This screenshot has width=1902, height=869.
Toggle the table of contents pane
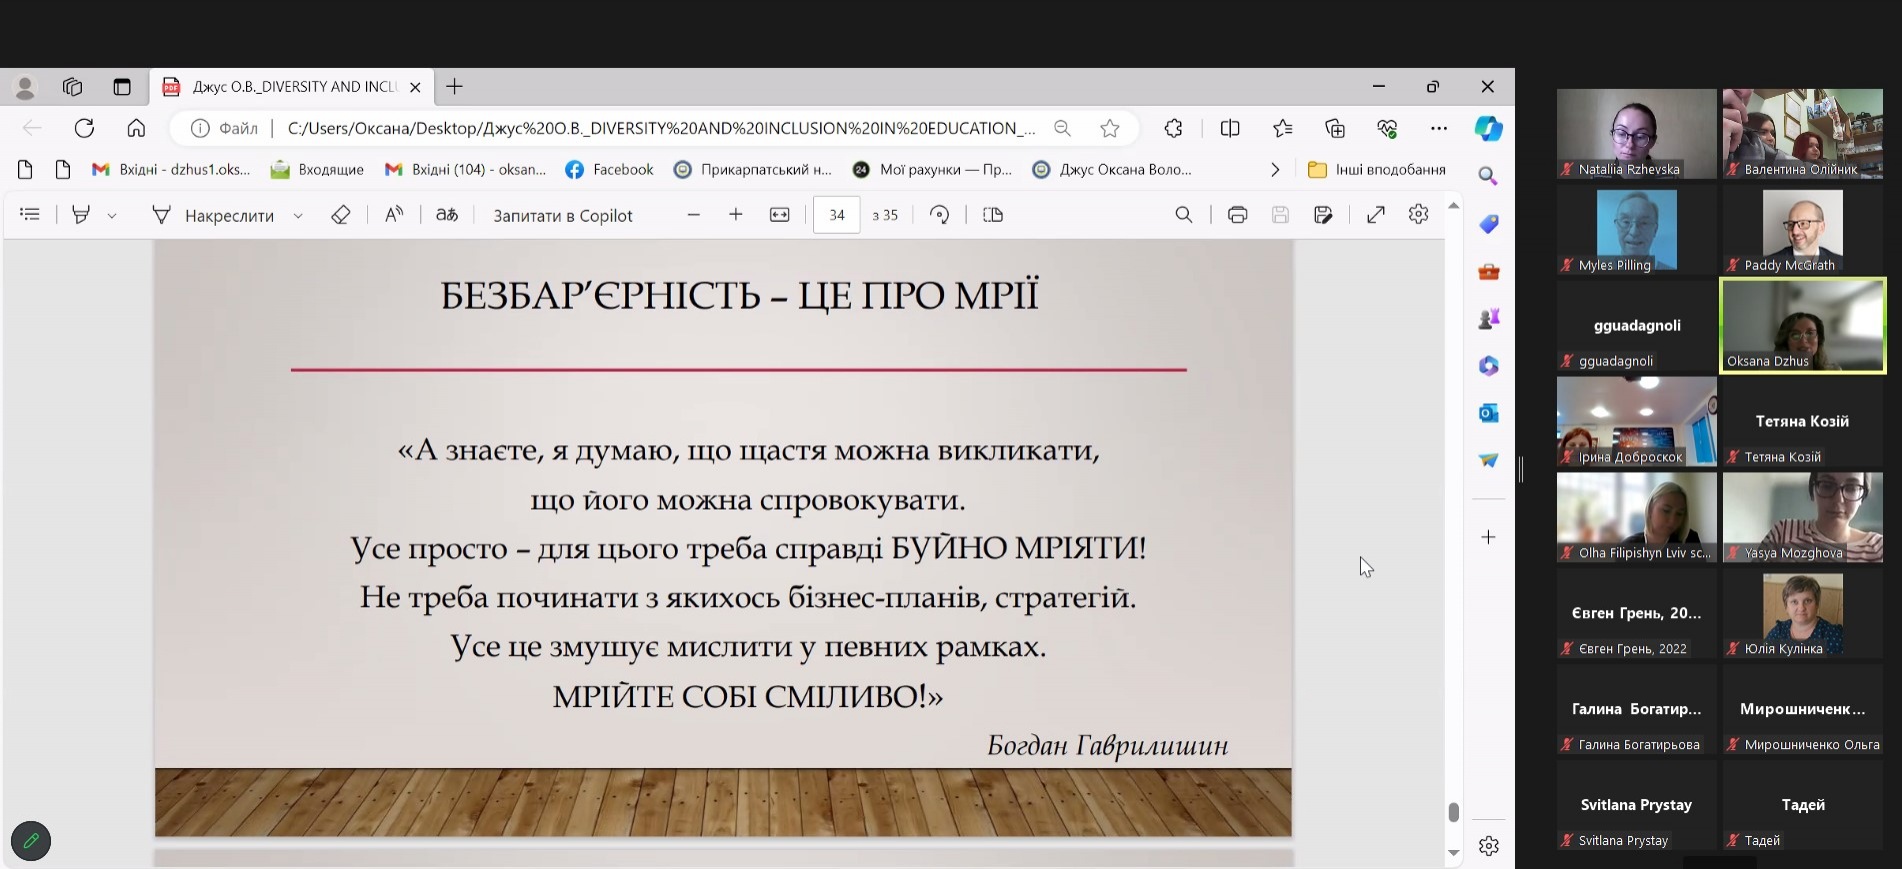pyautogui.click(x=30, y=215)
